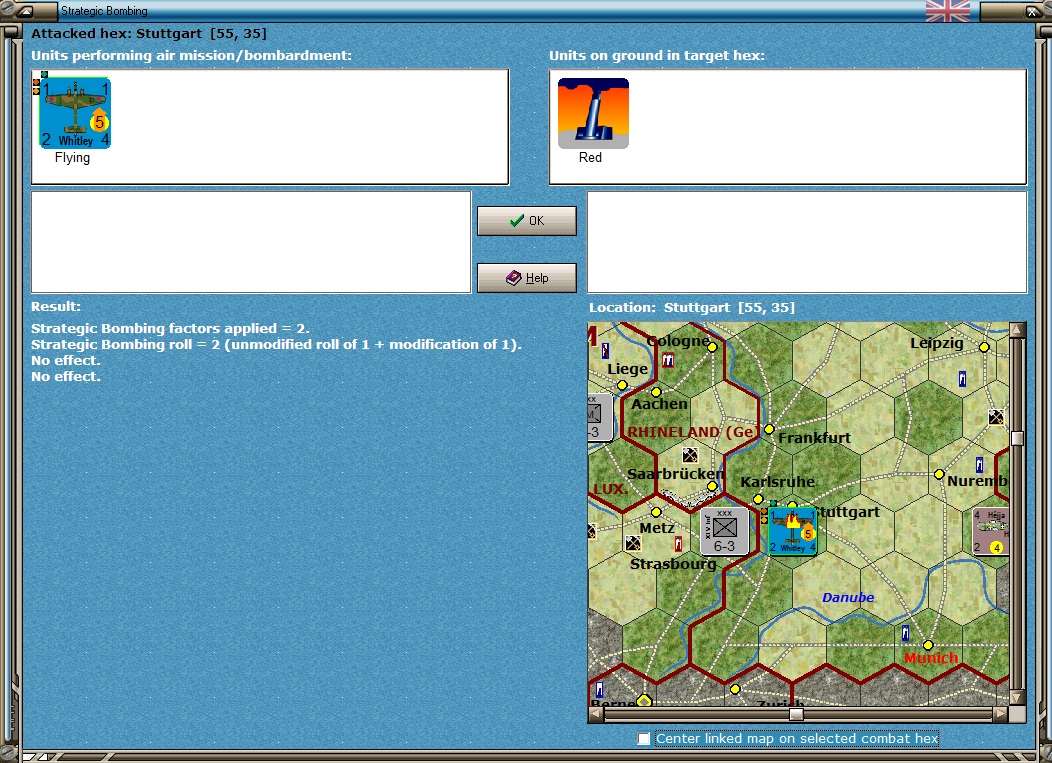Open the system menu icon in title bar
This screenshot has width=1052, height=763.
25,11
